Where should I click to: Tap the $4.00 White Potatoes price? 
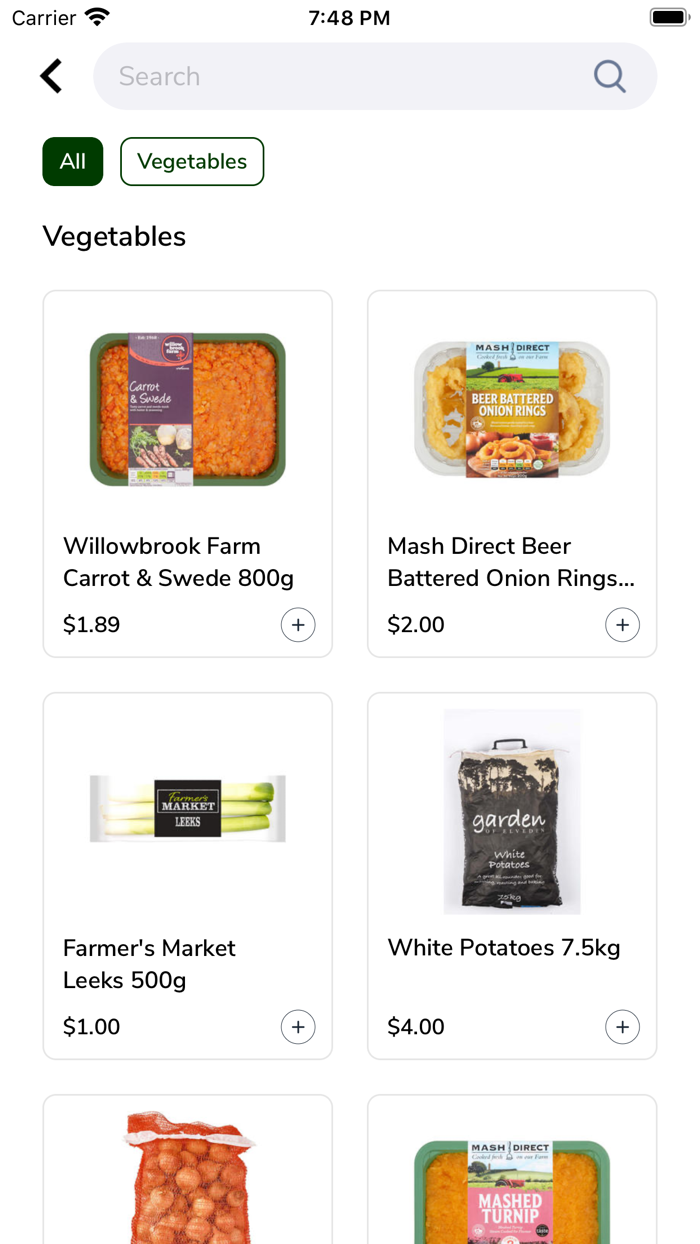(x=416, y=1027)
